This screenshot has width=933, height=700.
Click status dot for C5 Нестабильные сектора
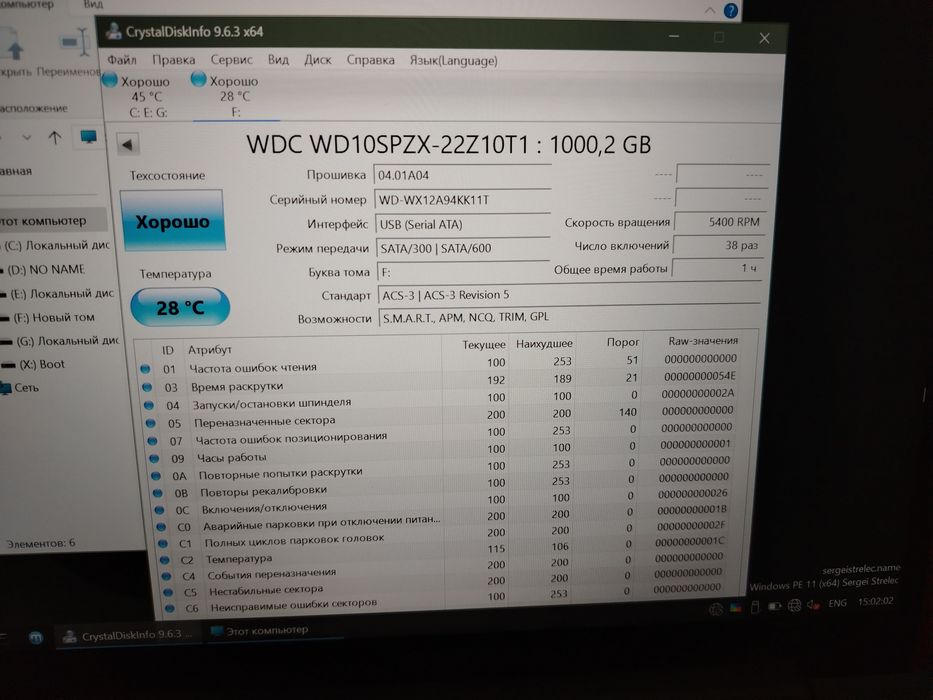point(168,592)
